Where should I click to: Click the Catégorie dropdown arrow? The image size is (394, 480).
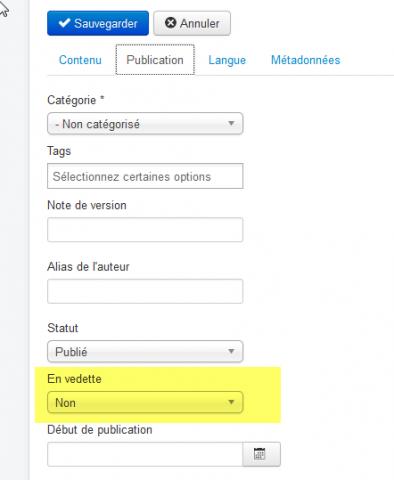click(231, 123)
